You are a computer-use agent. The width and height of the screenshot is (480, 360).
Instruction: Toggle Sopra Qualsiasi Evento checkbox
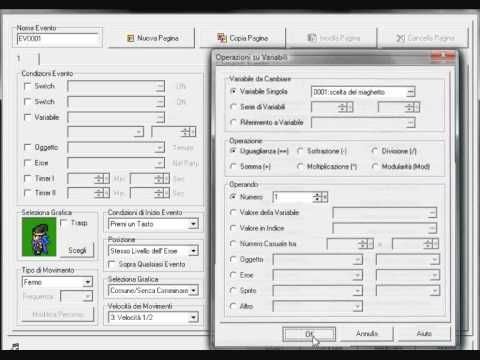pos(112,264)
